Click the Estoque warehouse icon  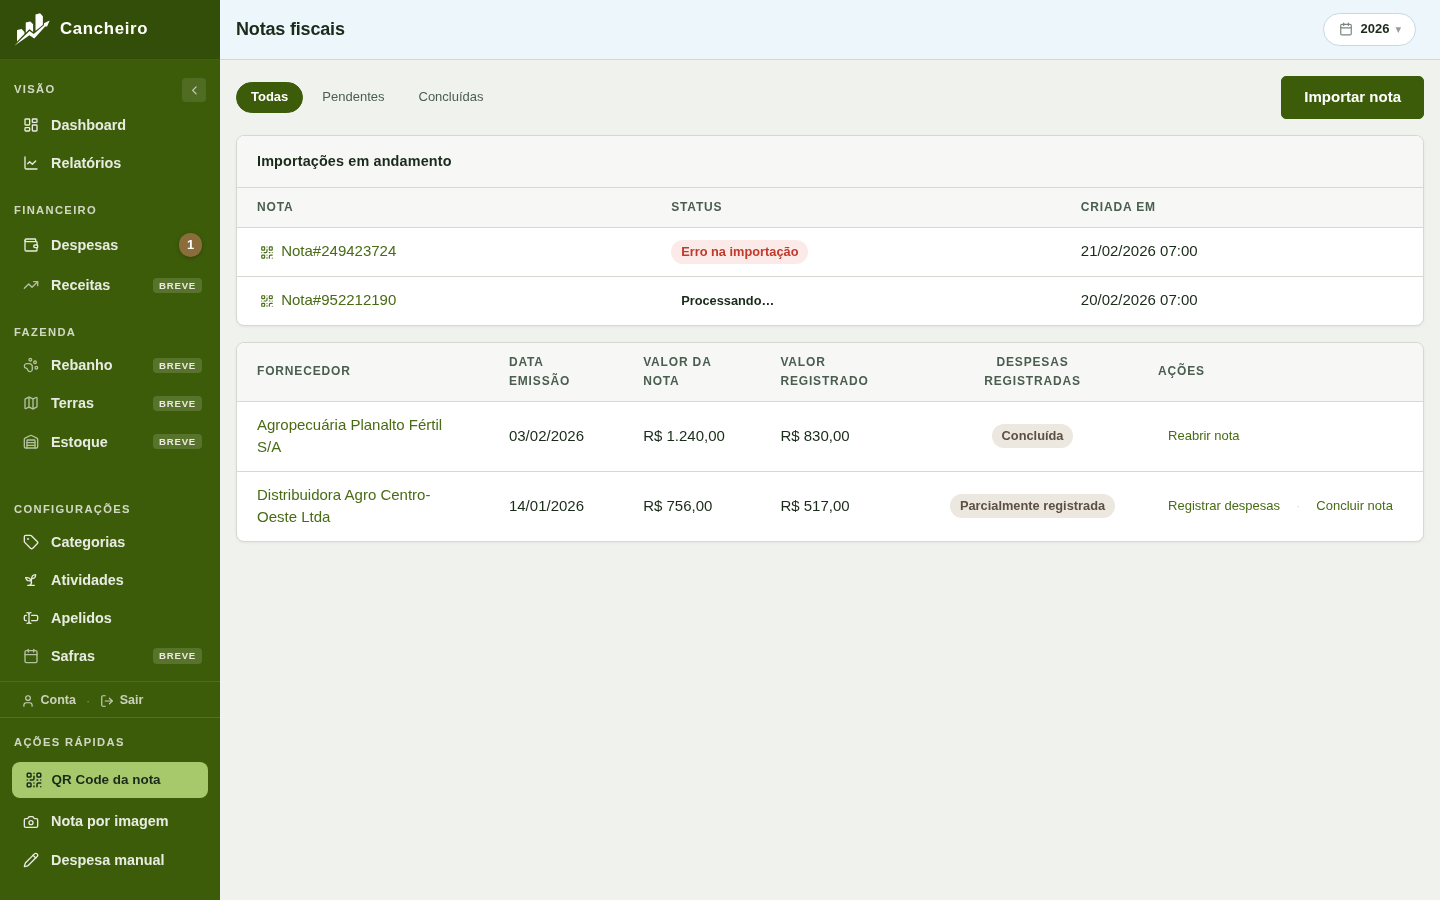point(31,442)
